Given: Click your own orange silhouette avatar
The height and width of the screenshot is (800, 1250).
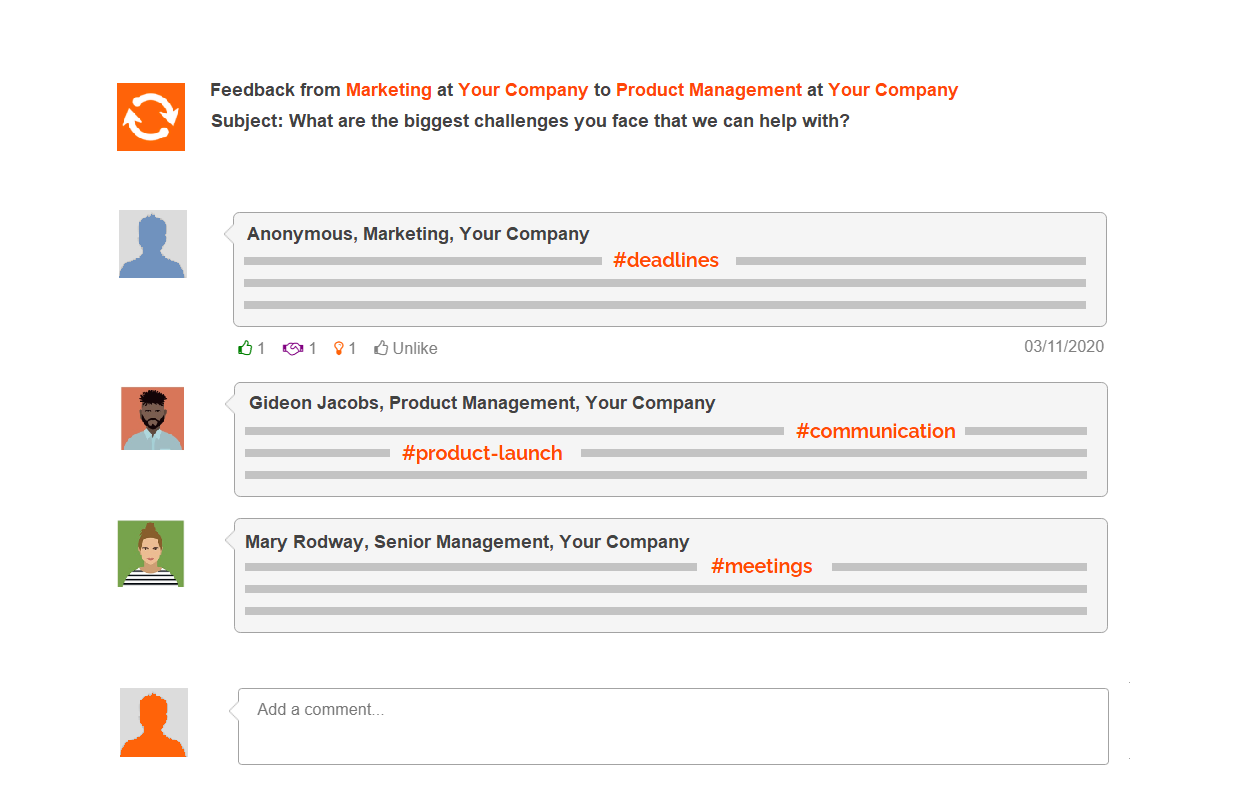Looking at the screenshot, I should 153,722.
